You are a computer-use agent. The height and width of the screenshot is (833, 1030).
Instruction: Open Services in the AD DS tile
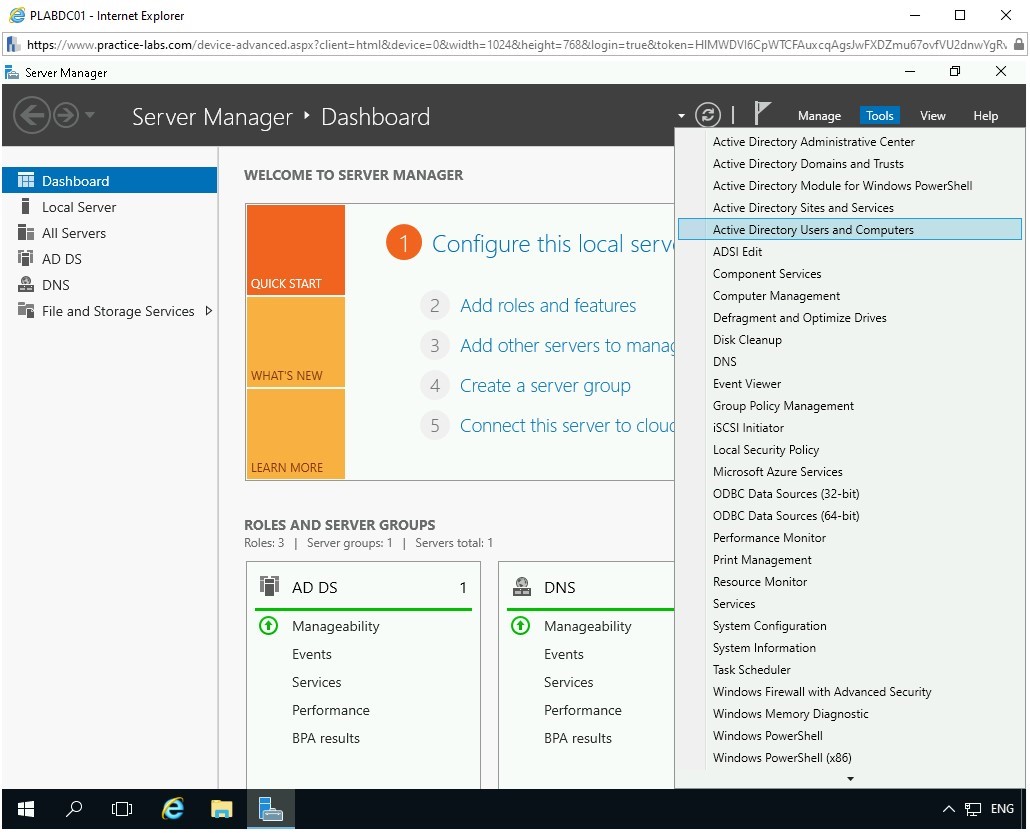pos(316,683)
